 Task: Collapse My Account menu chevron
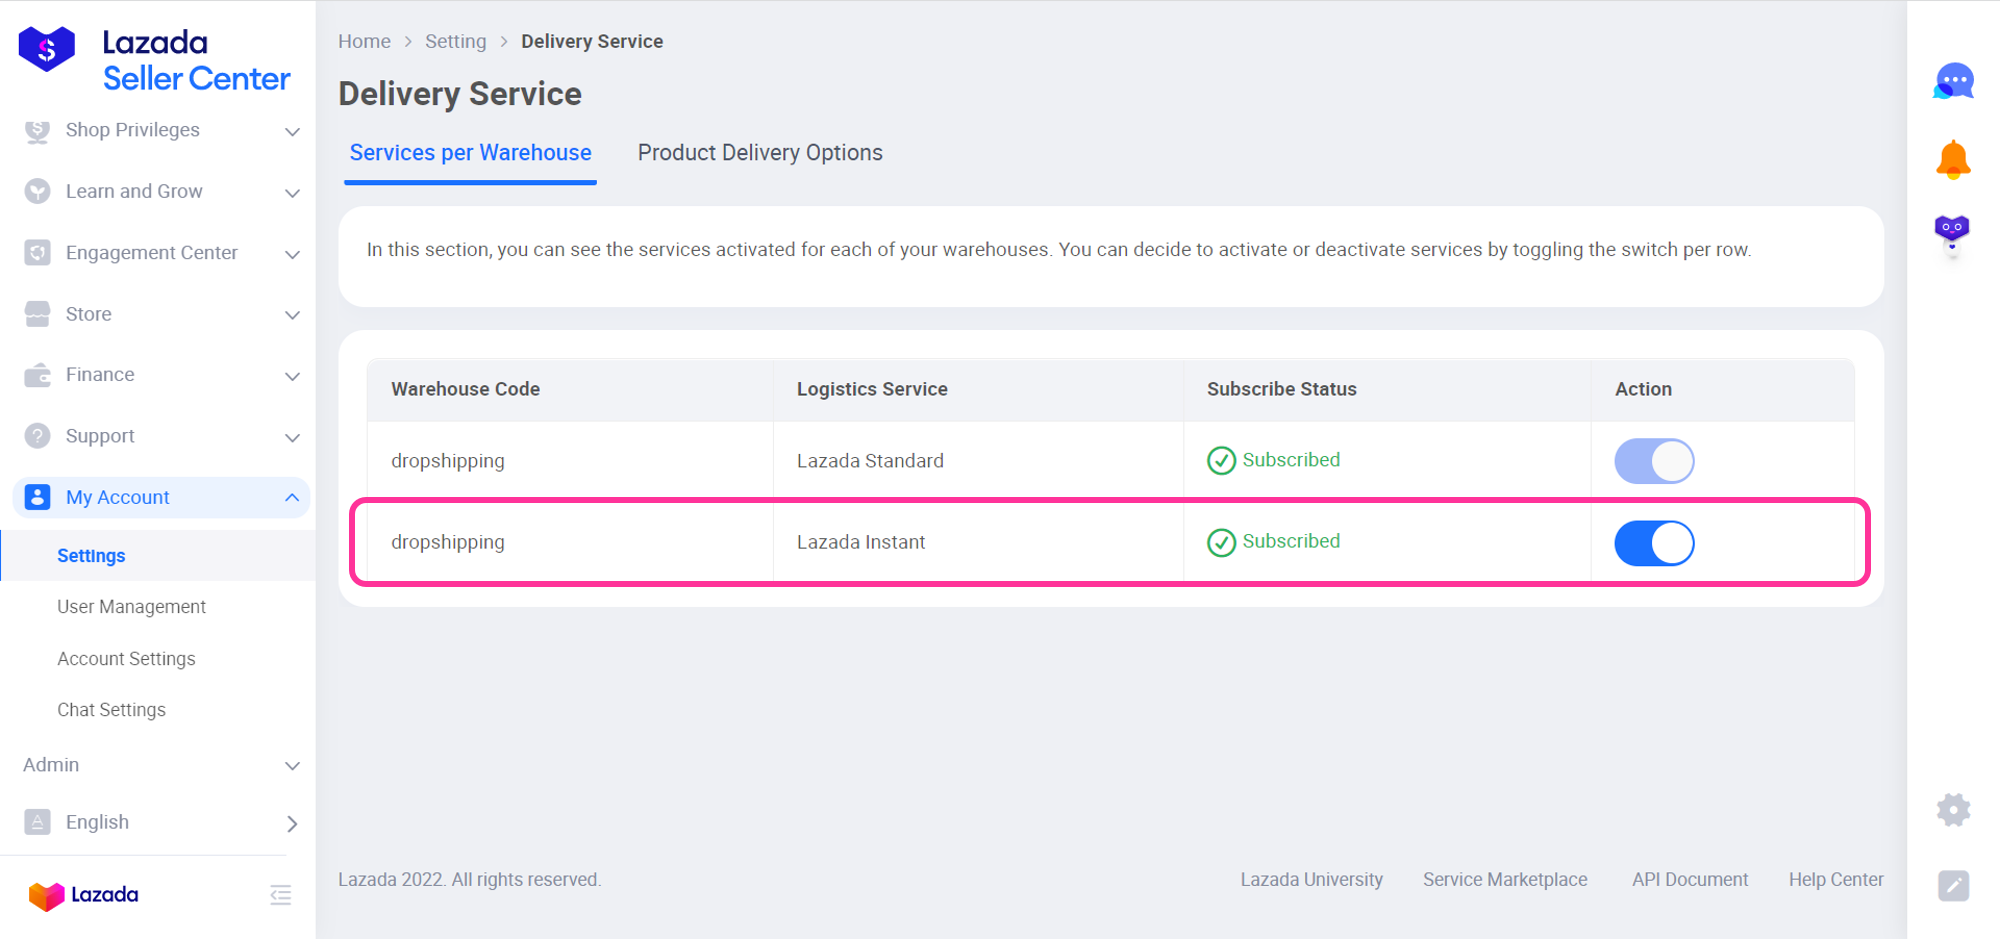pyautogui.click(x=292, y=497)
